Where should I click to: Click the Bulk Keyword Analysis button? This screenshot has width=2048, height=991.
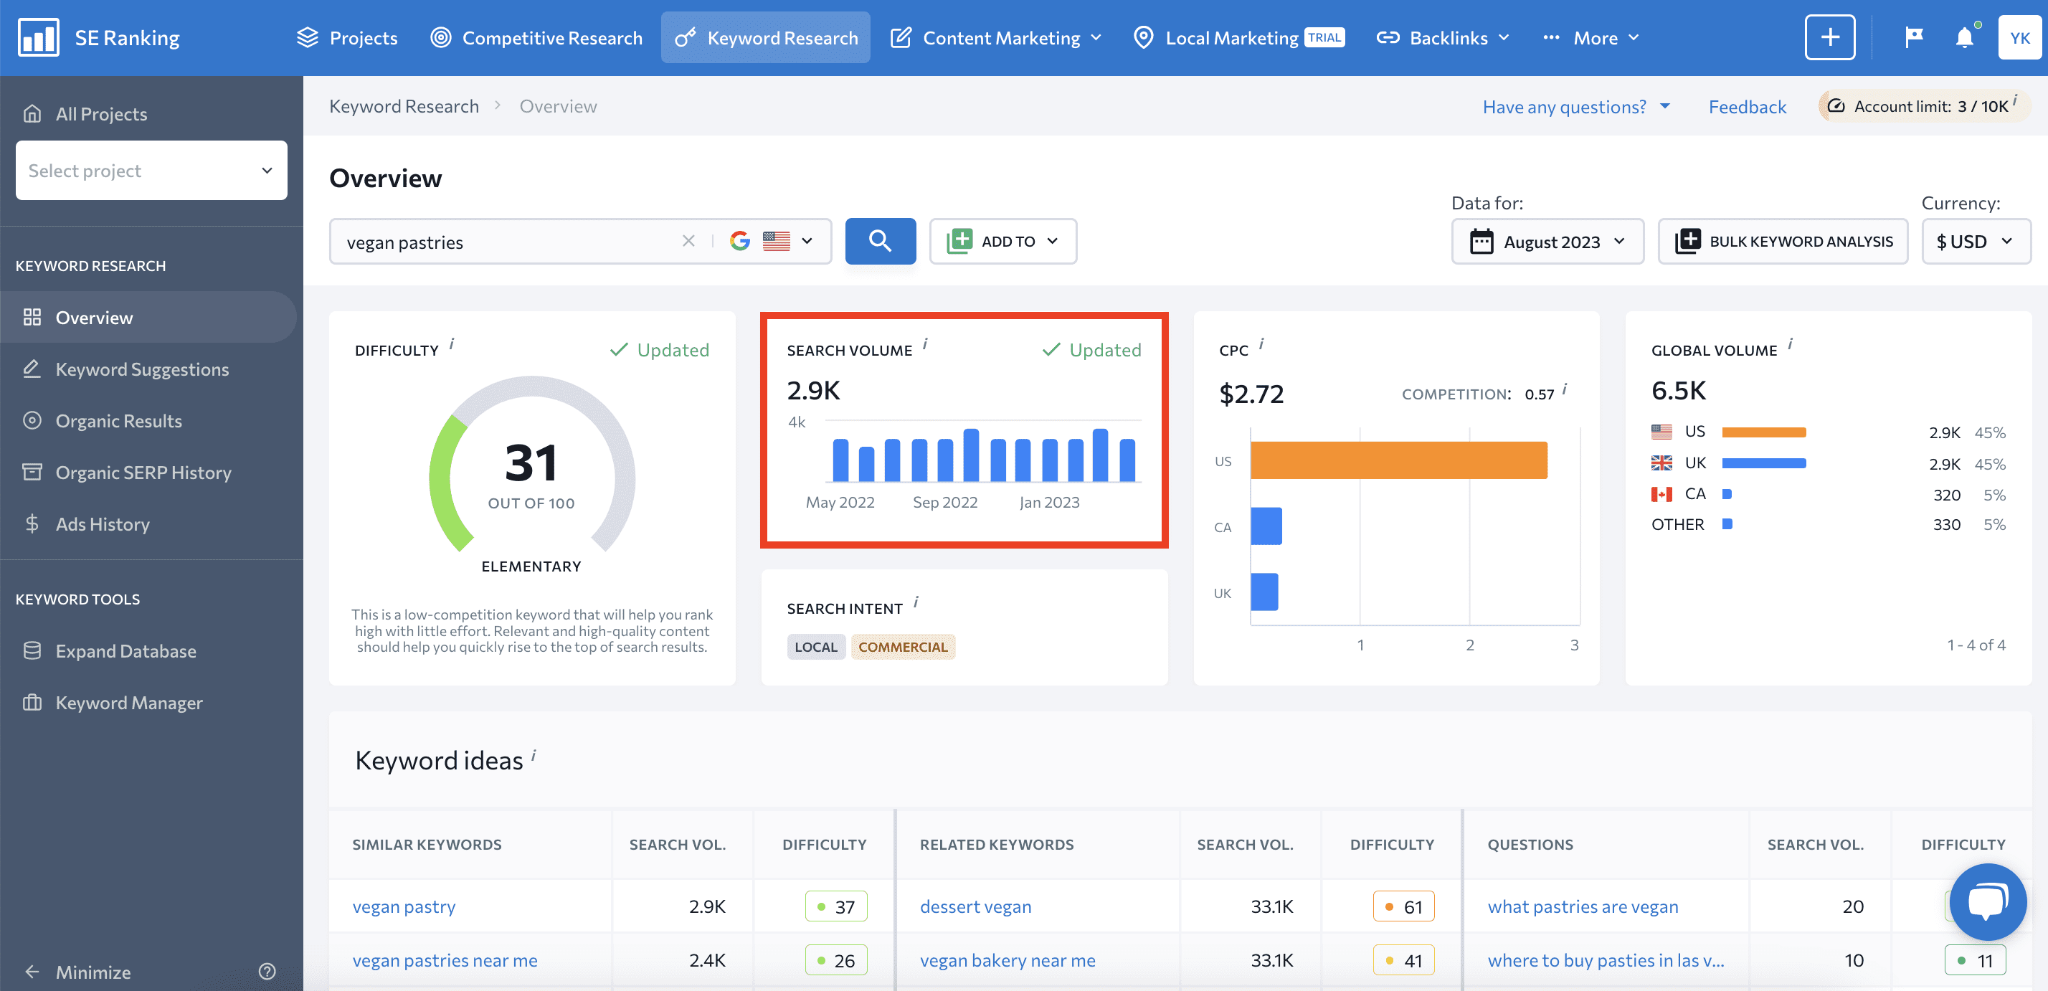1783,241
